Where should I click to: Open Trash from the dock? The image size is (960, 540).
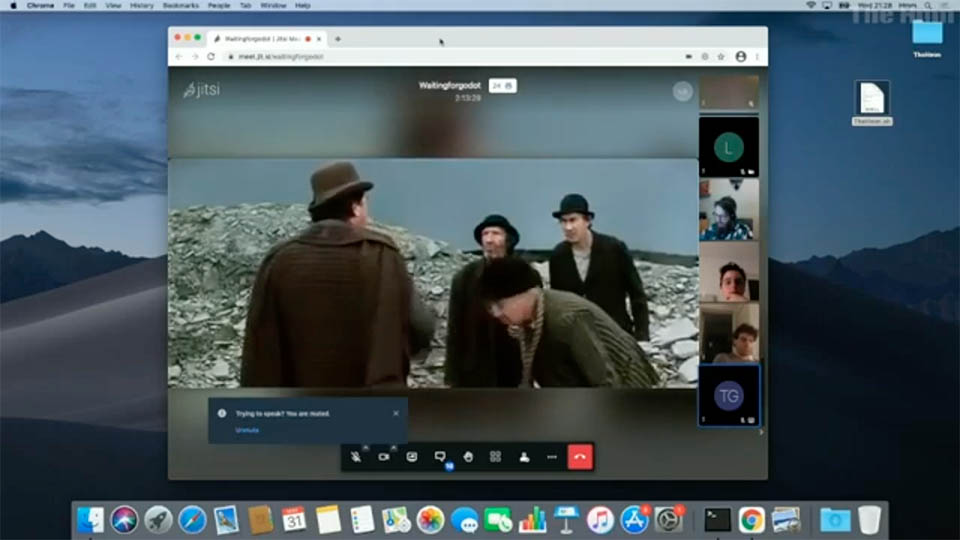pos(869,520)
